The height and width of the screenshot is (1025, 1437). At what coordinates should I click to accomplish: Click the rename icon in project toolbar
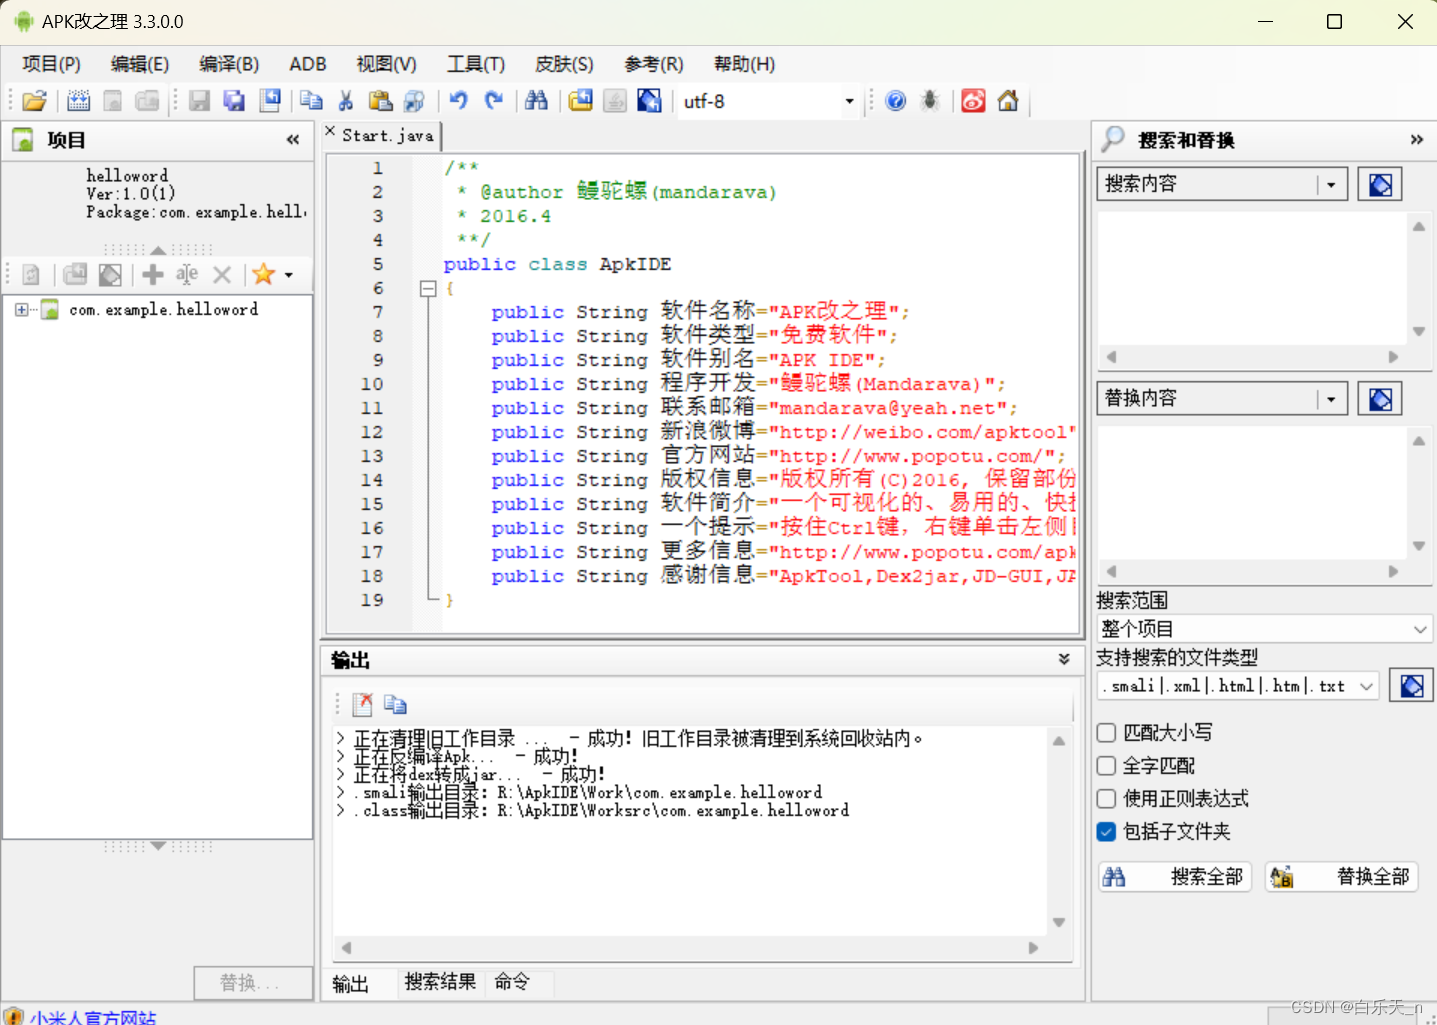click(x=187, y=274)
